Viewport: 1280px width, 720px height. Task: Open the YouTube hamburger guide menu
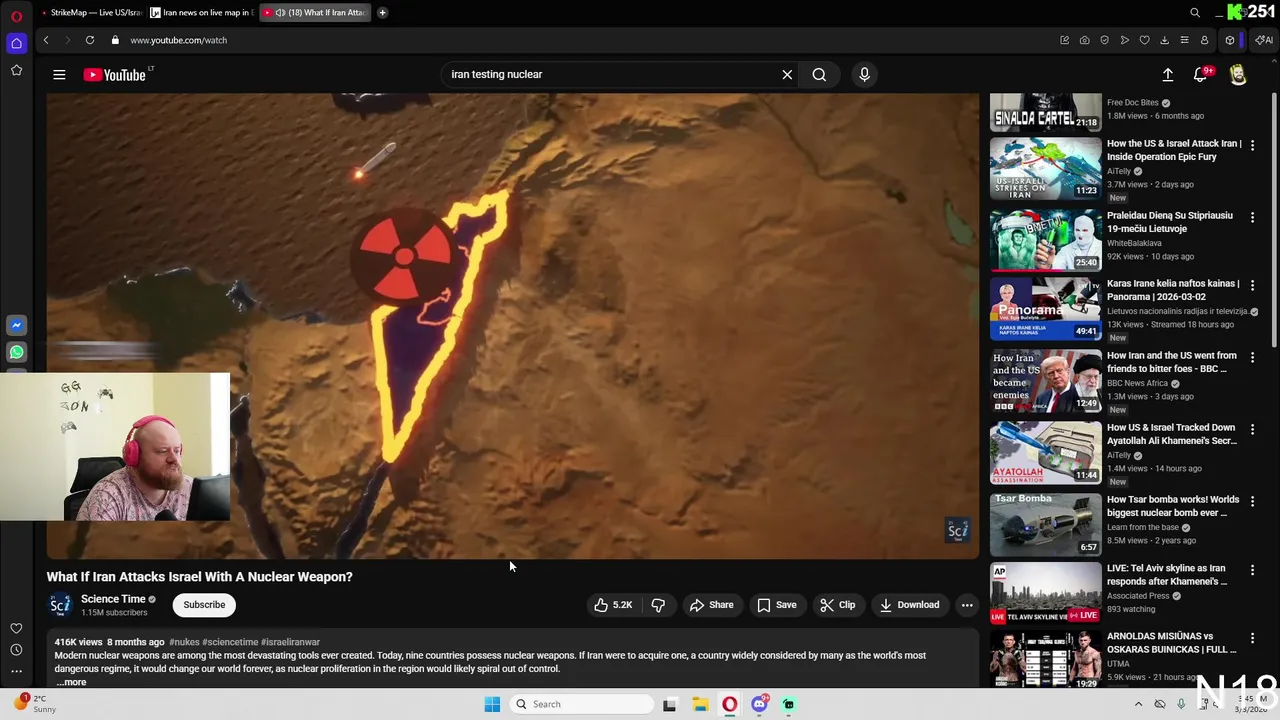click(x=59, y=75)
